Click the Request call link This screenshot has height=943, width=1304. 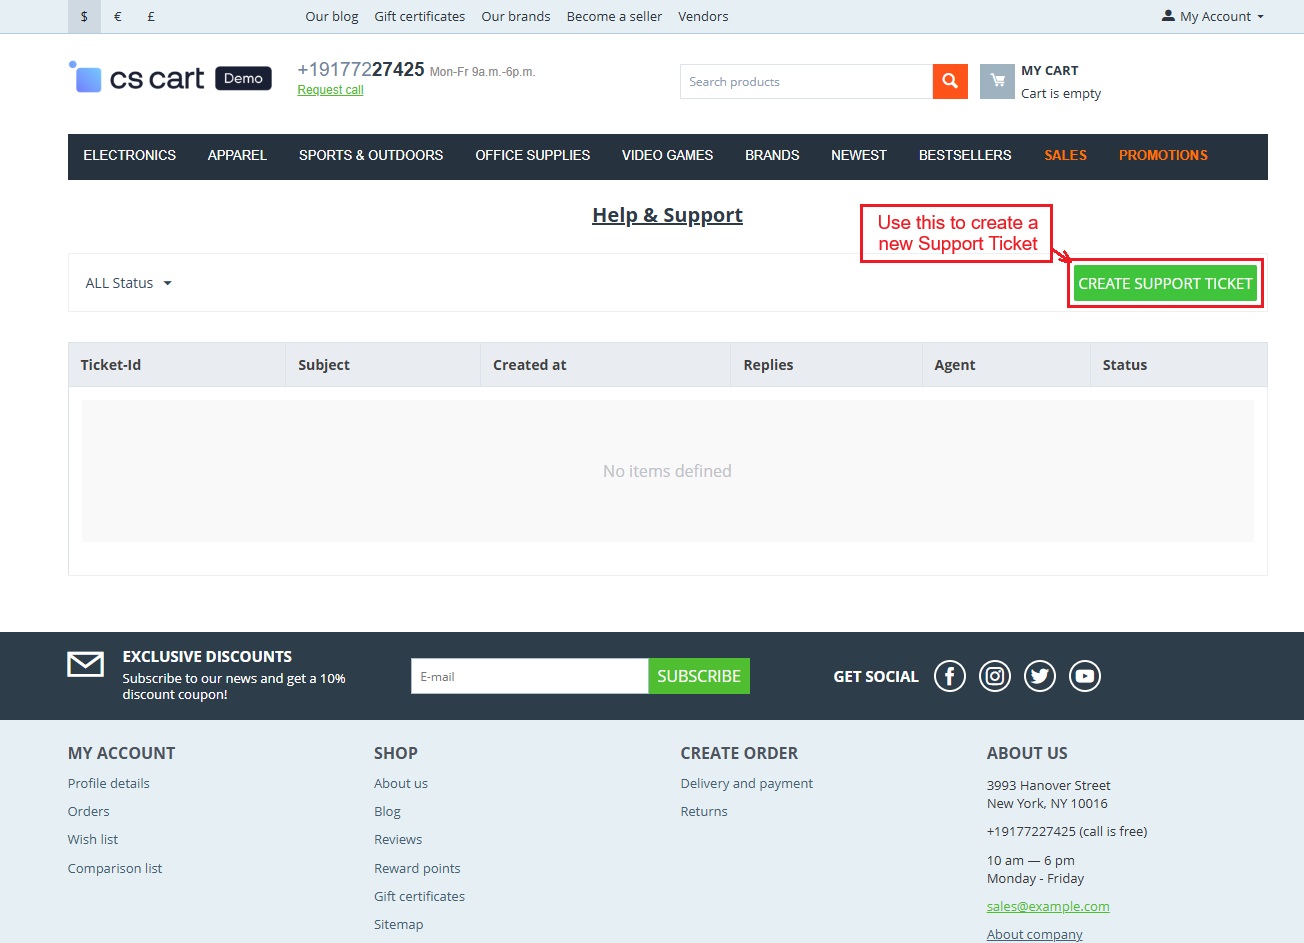point(330,90)
